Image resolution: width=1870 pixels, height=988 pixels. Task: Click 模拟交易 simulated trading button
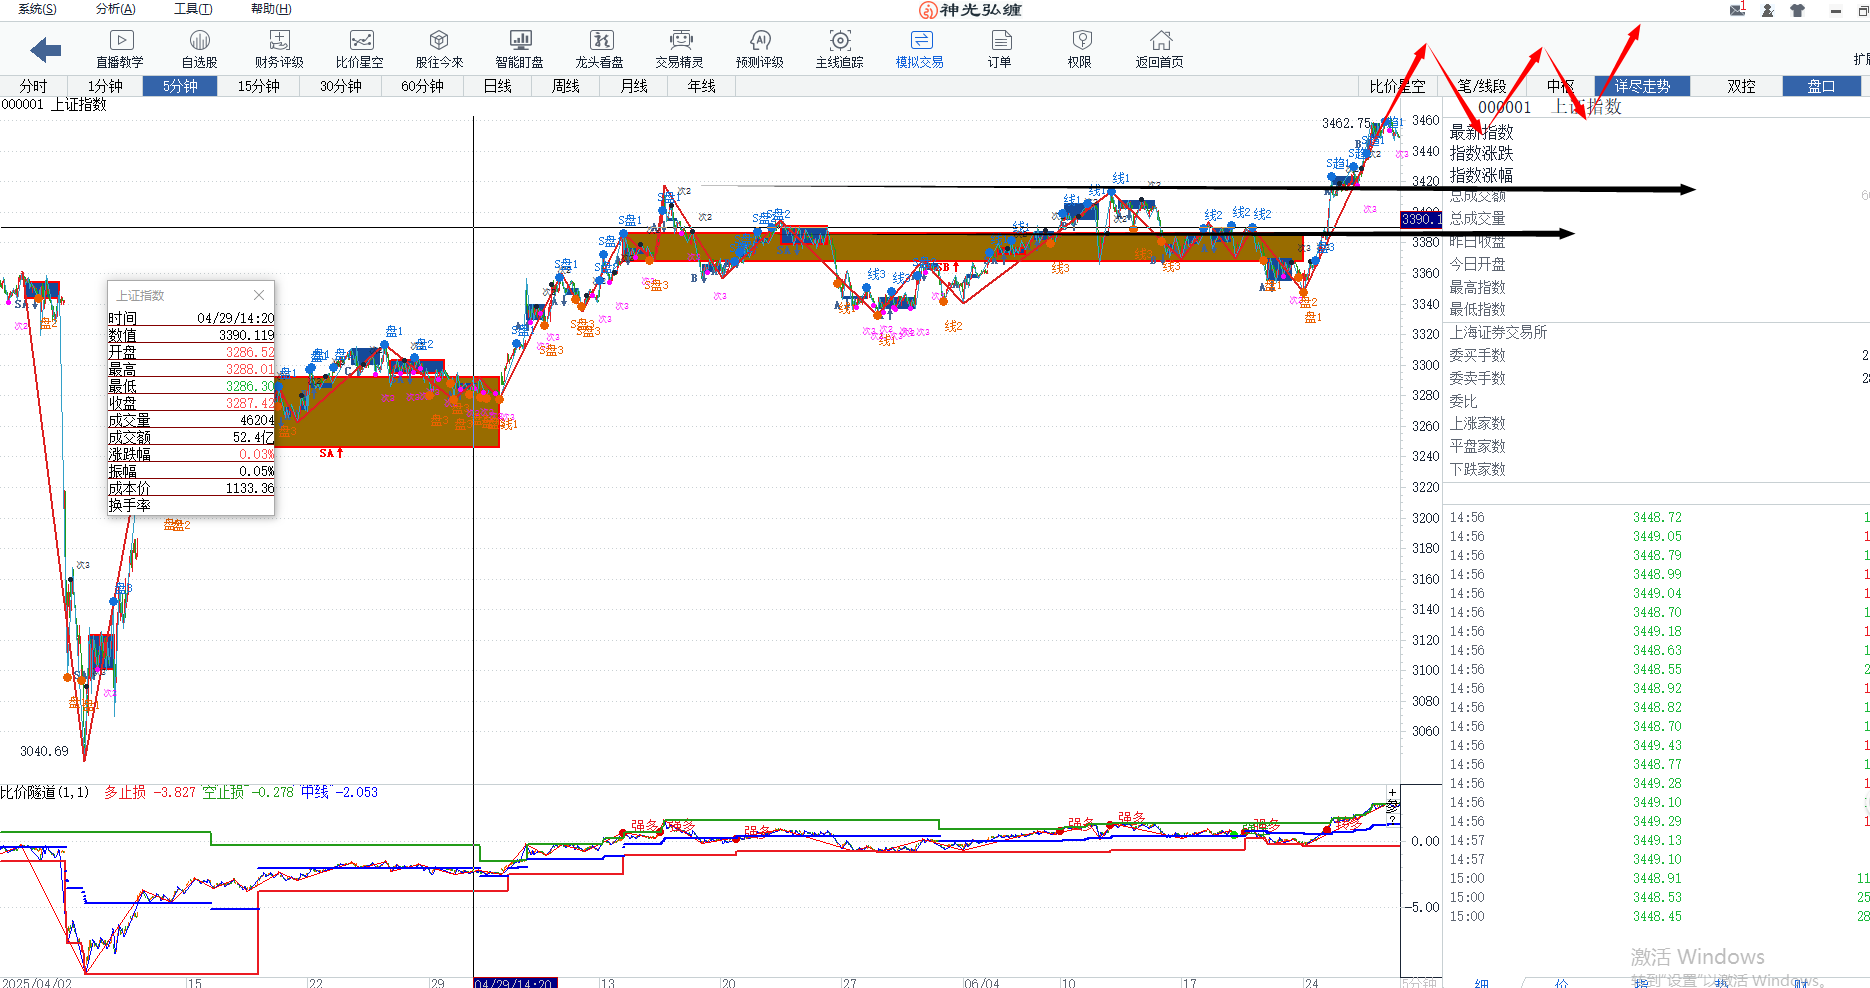click(x=920, y=48)
